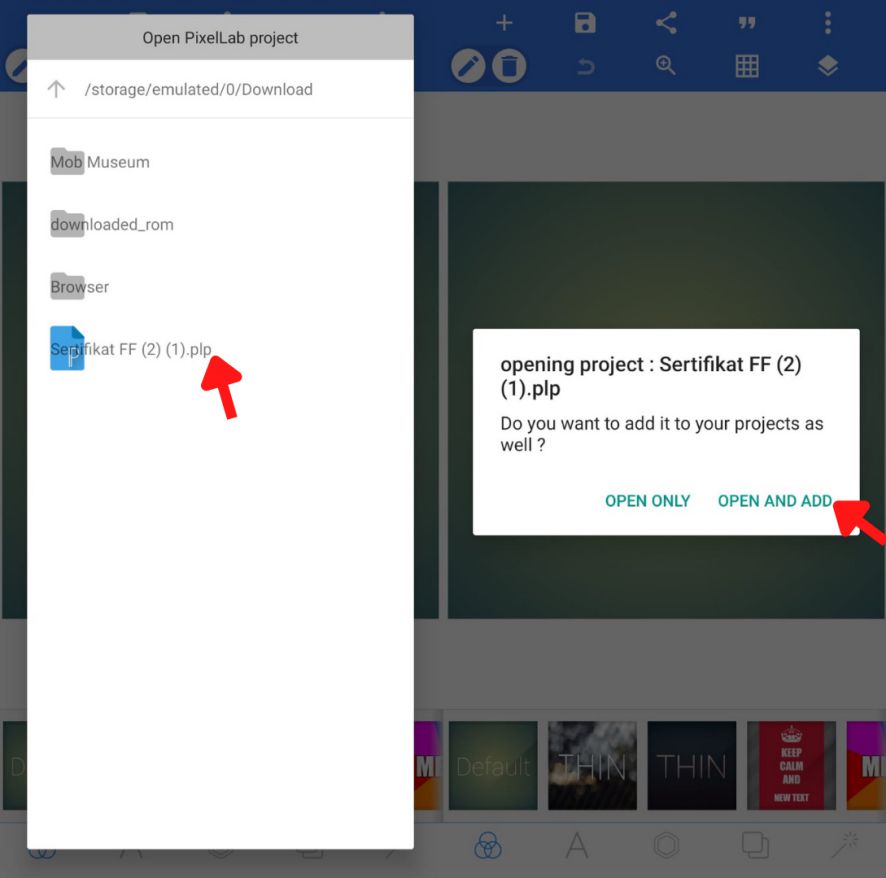Go up a folder using the up arrow
886x878 pixels.
(56, 89)
